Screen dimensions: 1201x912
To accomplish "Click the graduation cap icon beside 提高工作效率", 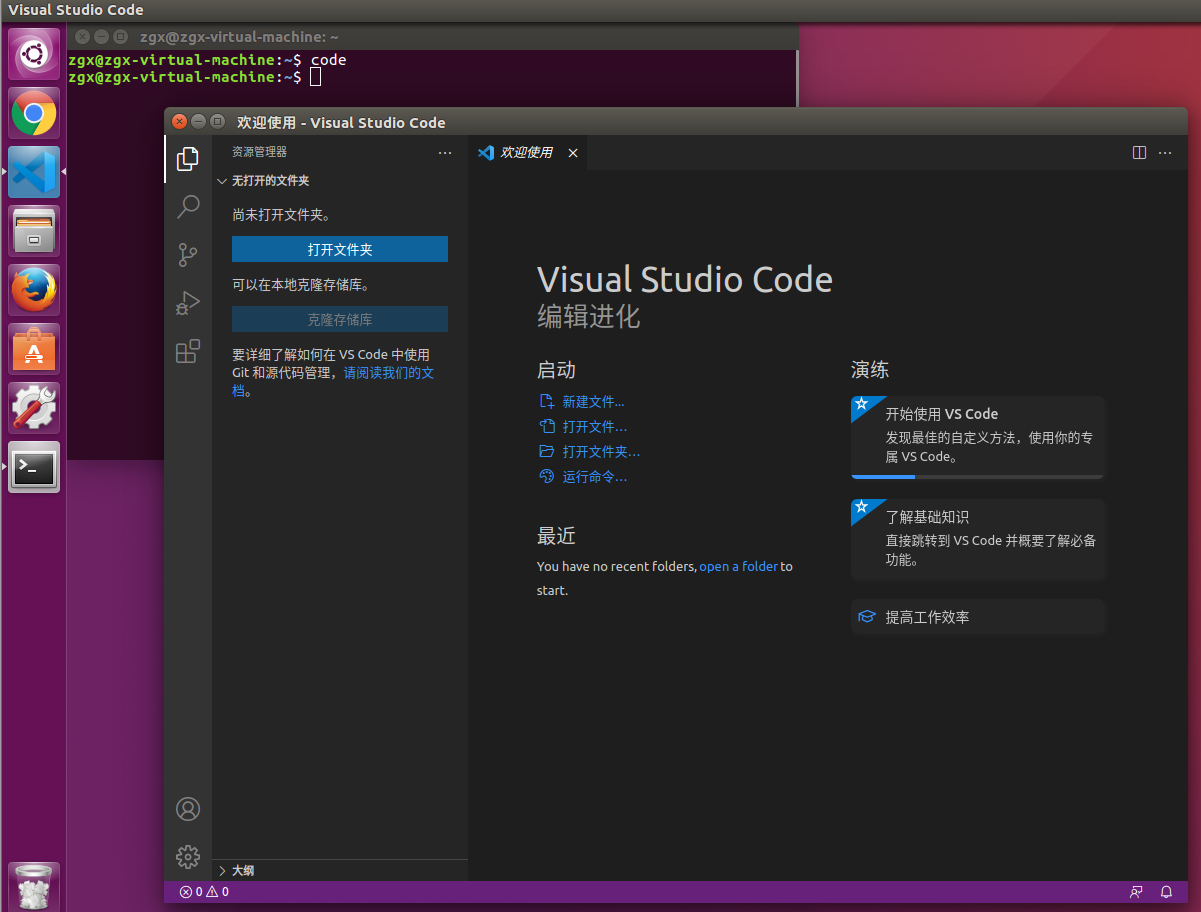I will (x=867, y=617).
